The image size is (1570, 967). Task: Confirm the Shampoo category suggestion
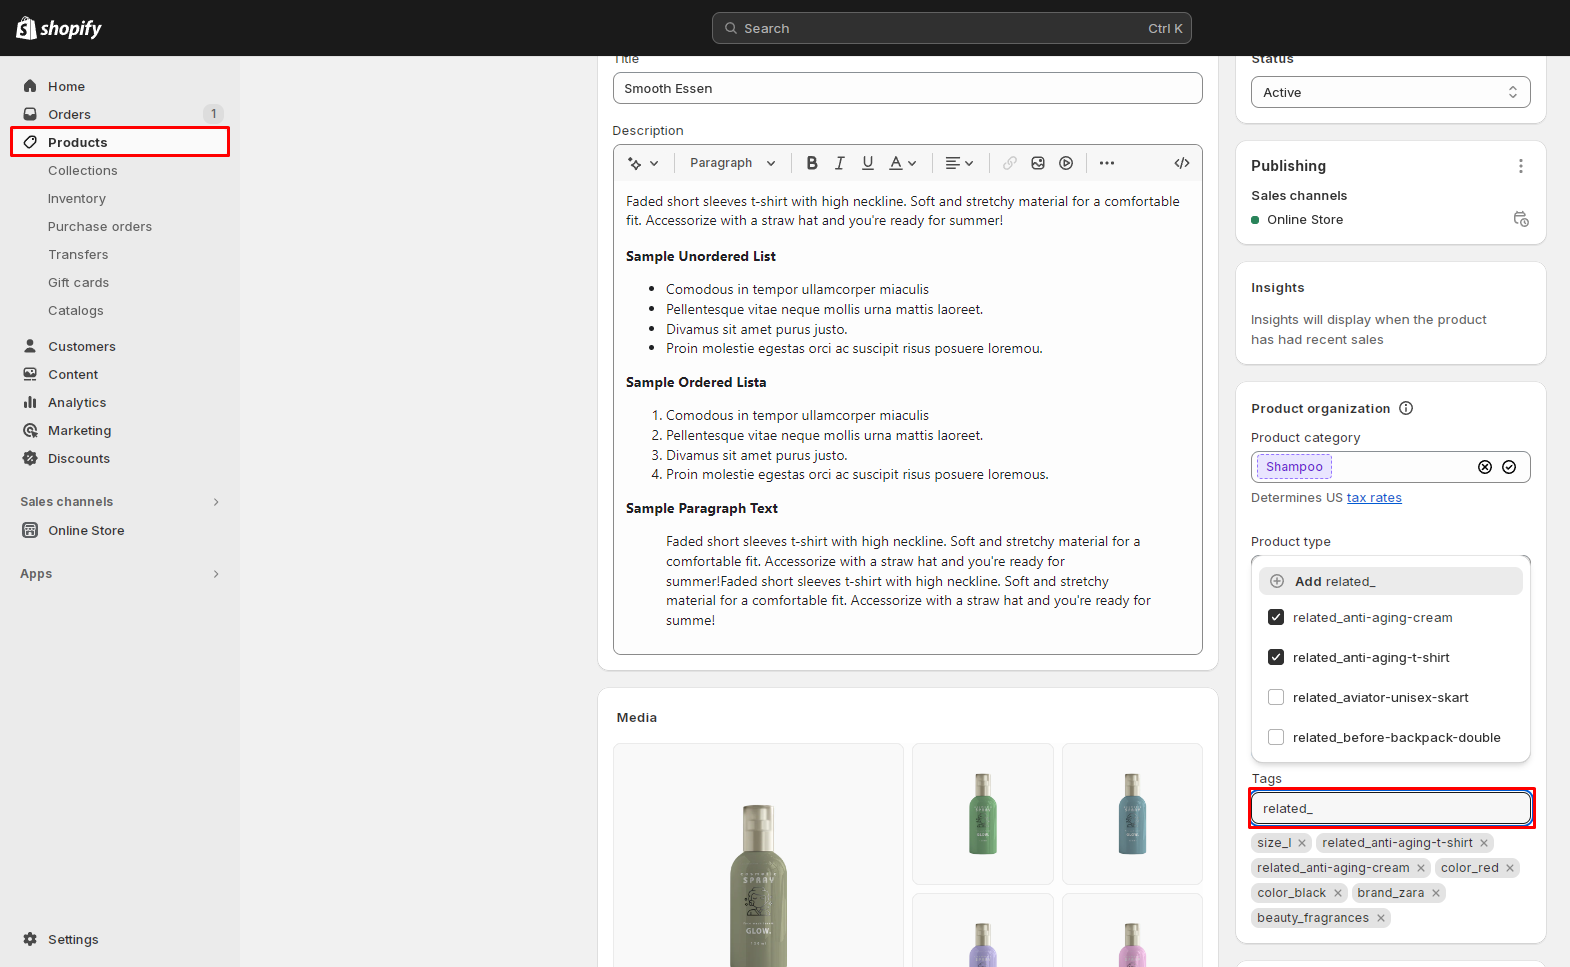[1509, 467]
